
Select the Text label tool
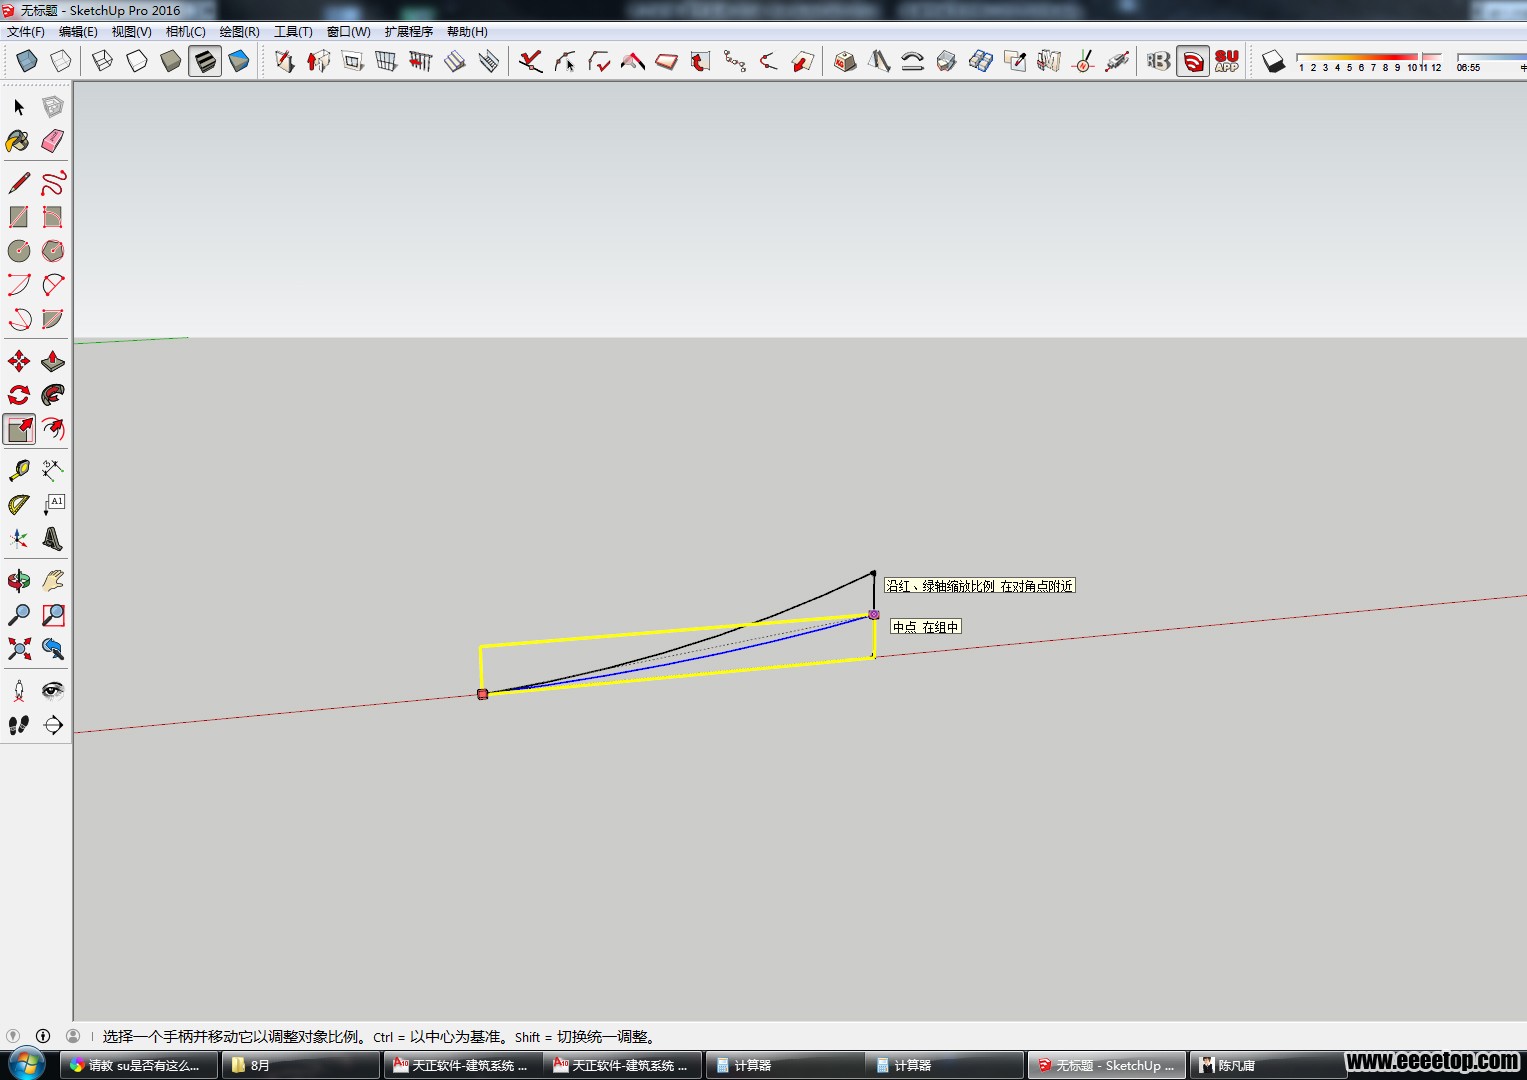pyautogui.click(x=53, y=504)
